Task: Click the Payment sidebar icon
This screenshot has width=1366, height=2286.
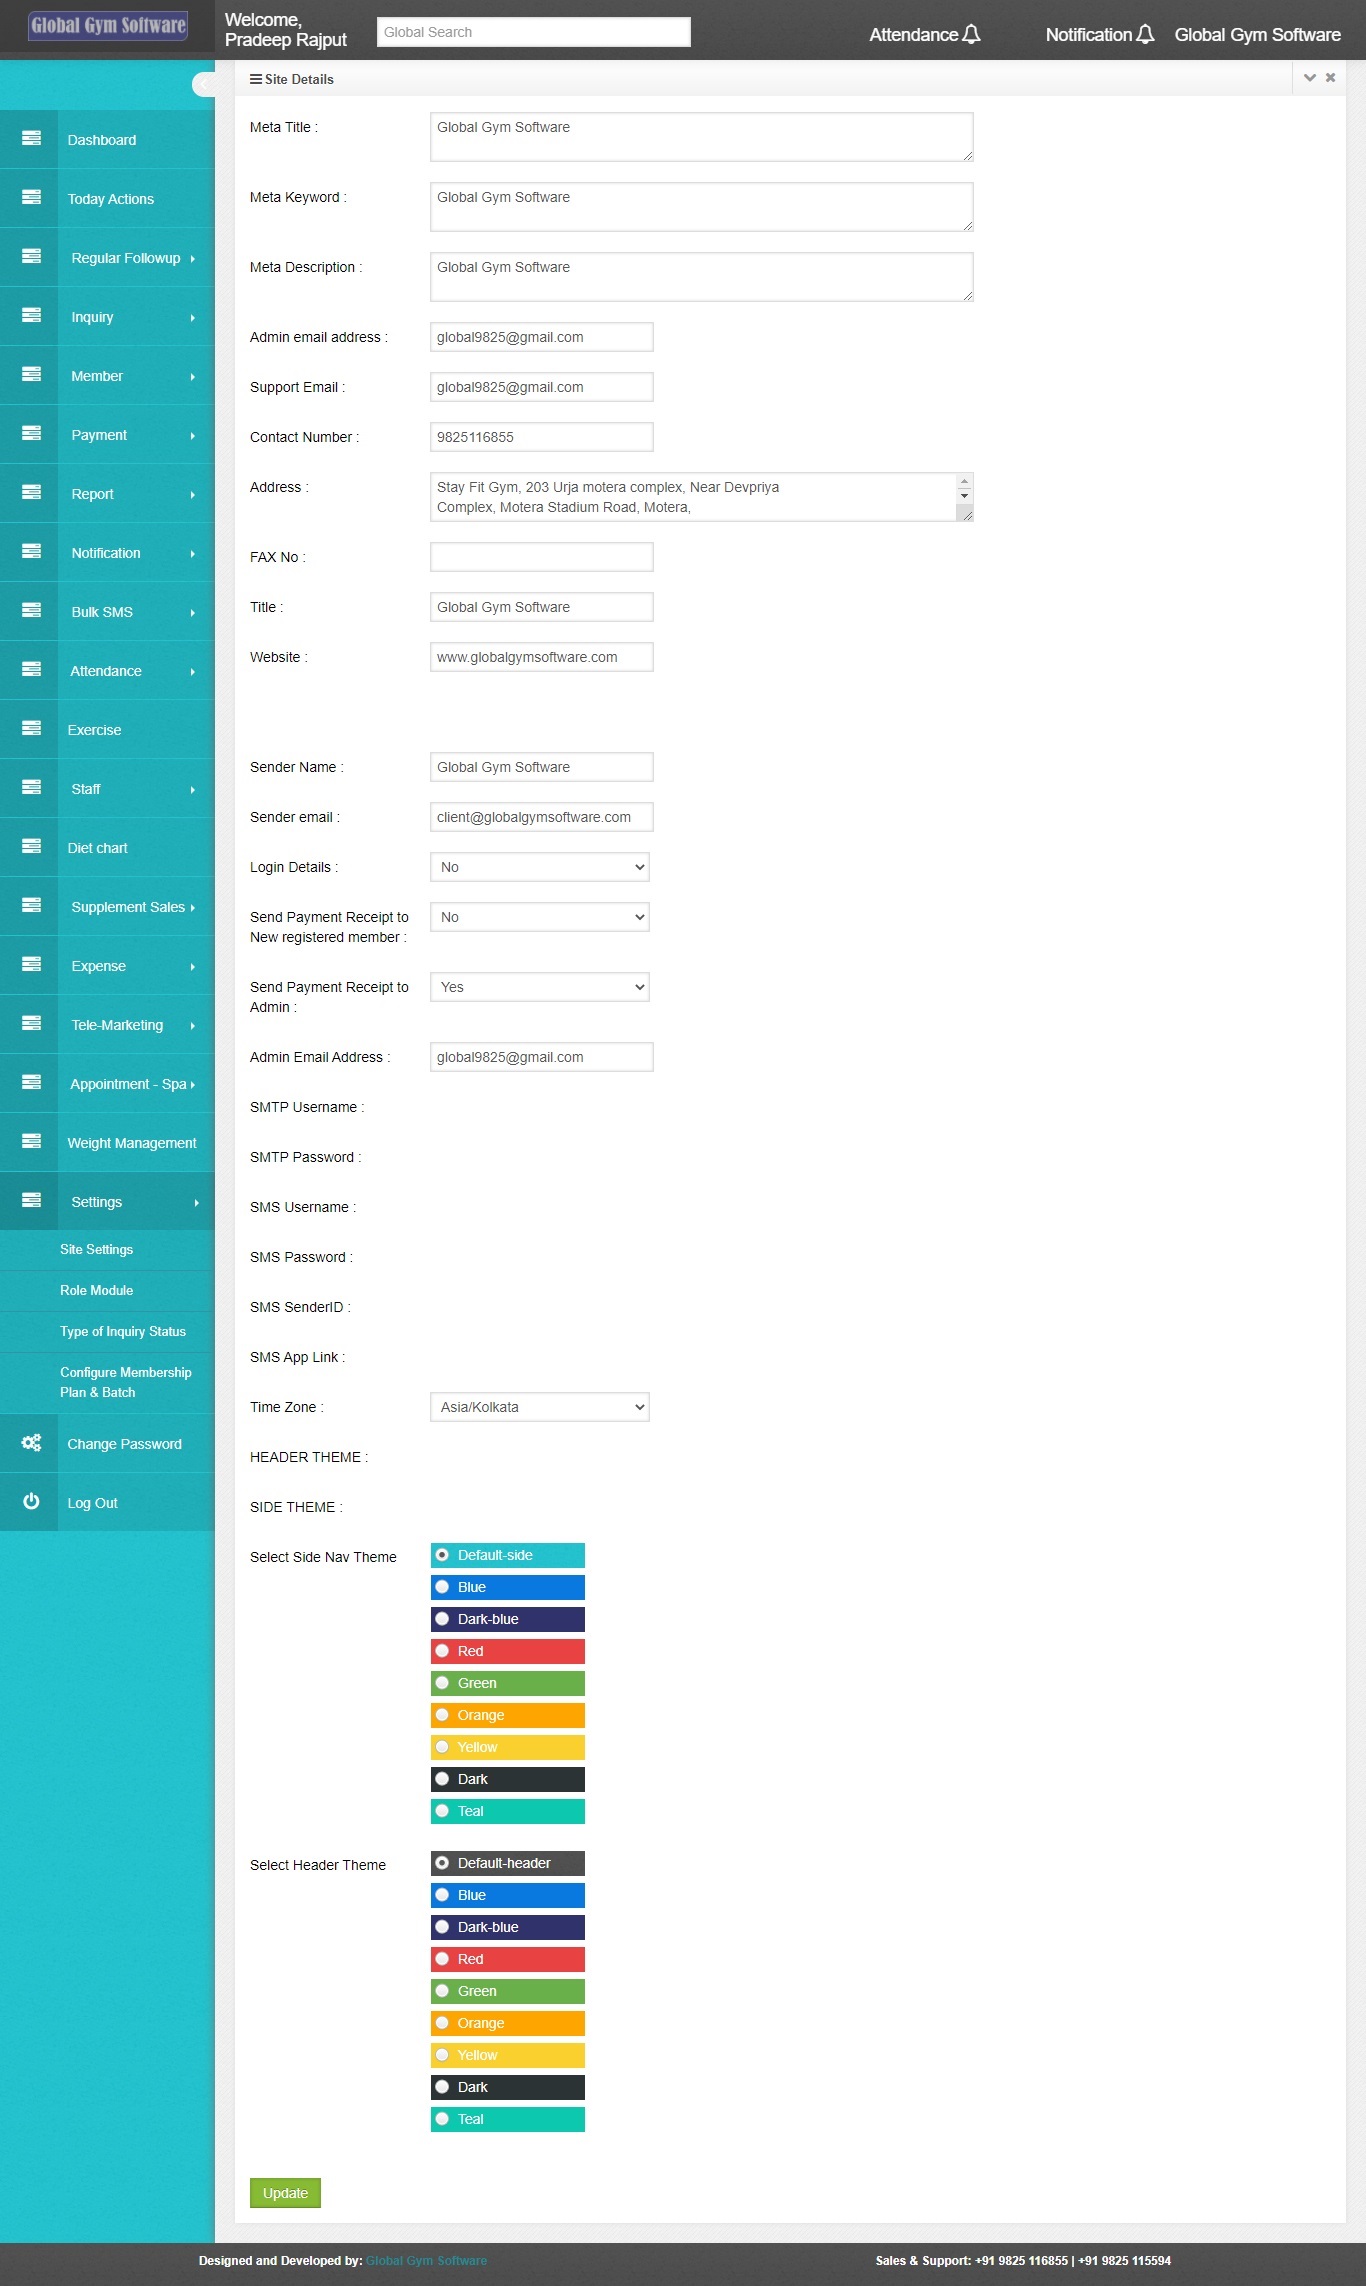Action: pos(31,433)
